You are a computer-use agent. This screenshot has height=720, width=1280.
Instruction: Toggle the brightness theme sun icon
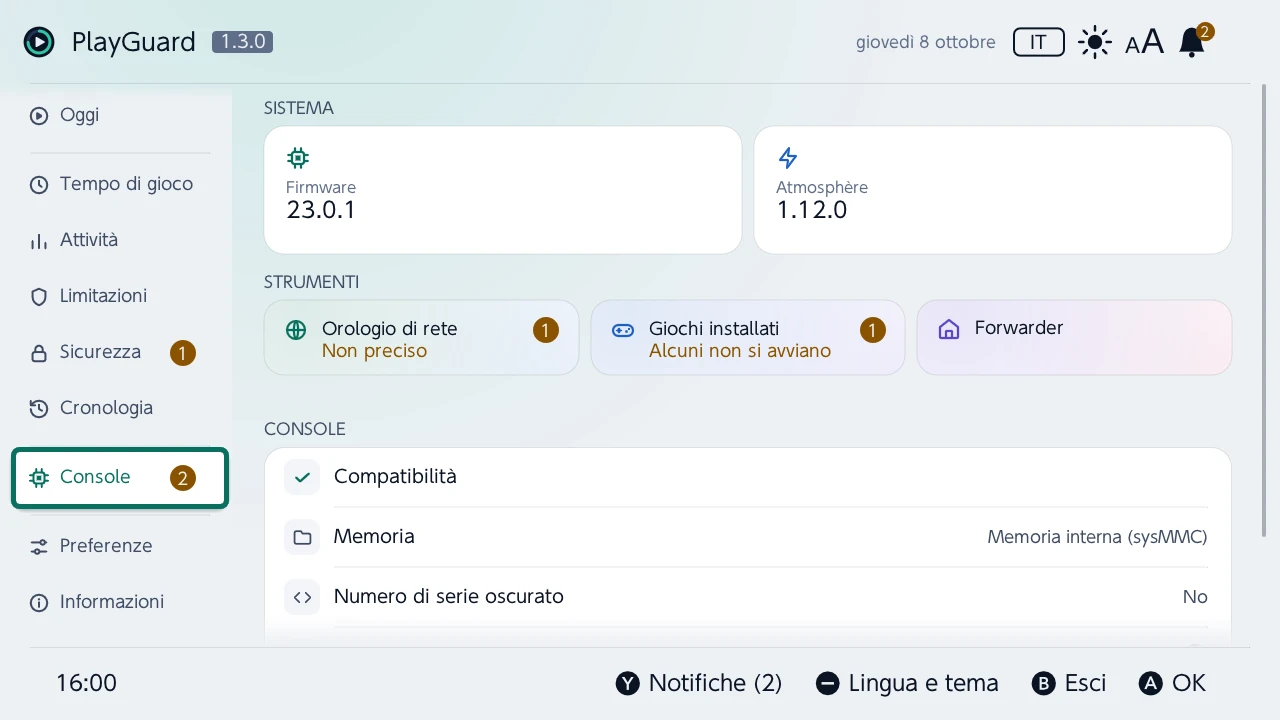[x=1095, y=43]
